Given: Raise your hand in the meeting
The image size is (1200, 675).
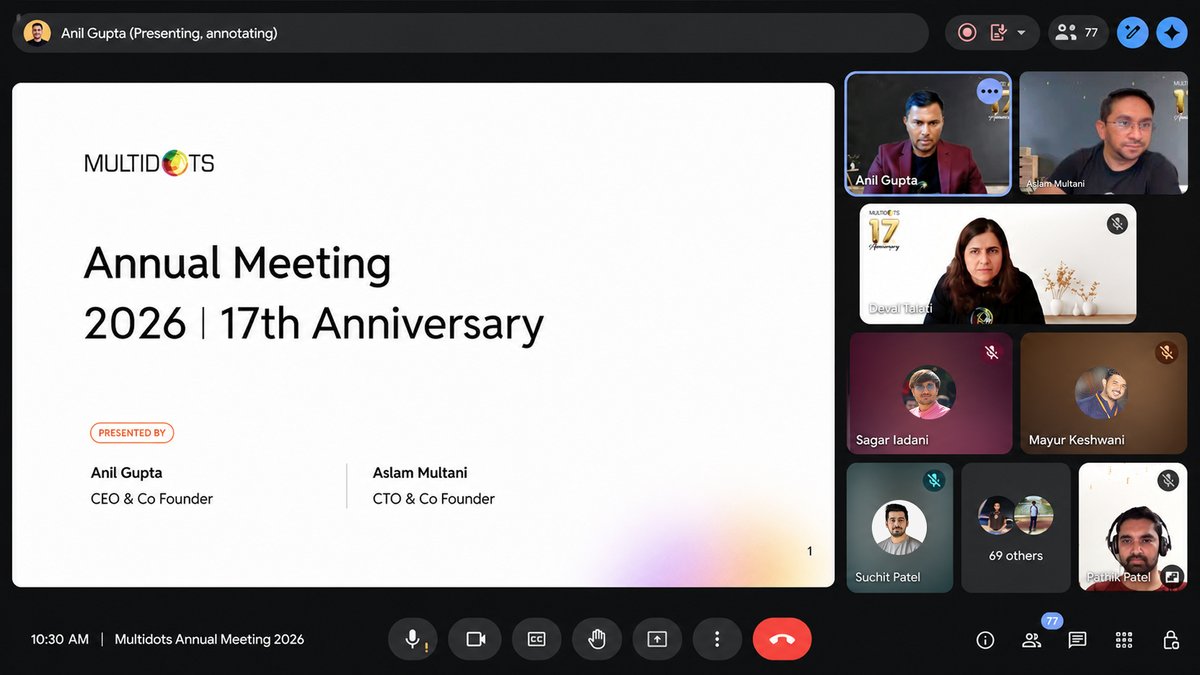Looking at the screenshot, I should pos(597,639).
